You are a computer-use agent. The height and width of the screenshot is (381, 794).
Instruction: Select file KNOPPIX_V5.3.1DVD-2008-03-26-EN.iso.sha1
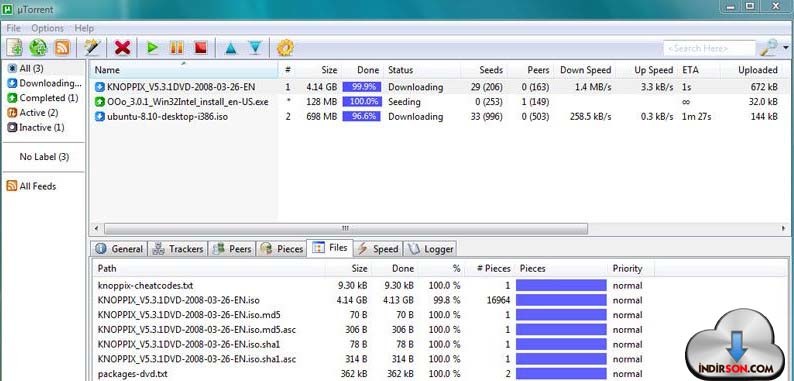(x=189, y=345)
